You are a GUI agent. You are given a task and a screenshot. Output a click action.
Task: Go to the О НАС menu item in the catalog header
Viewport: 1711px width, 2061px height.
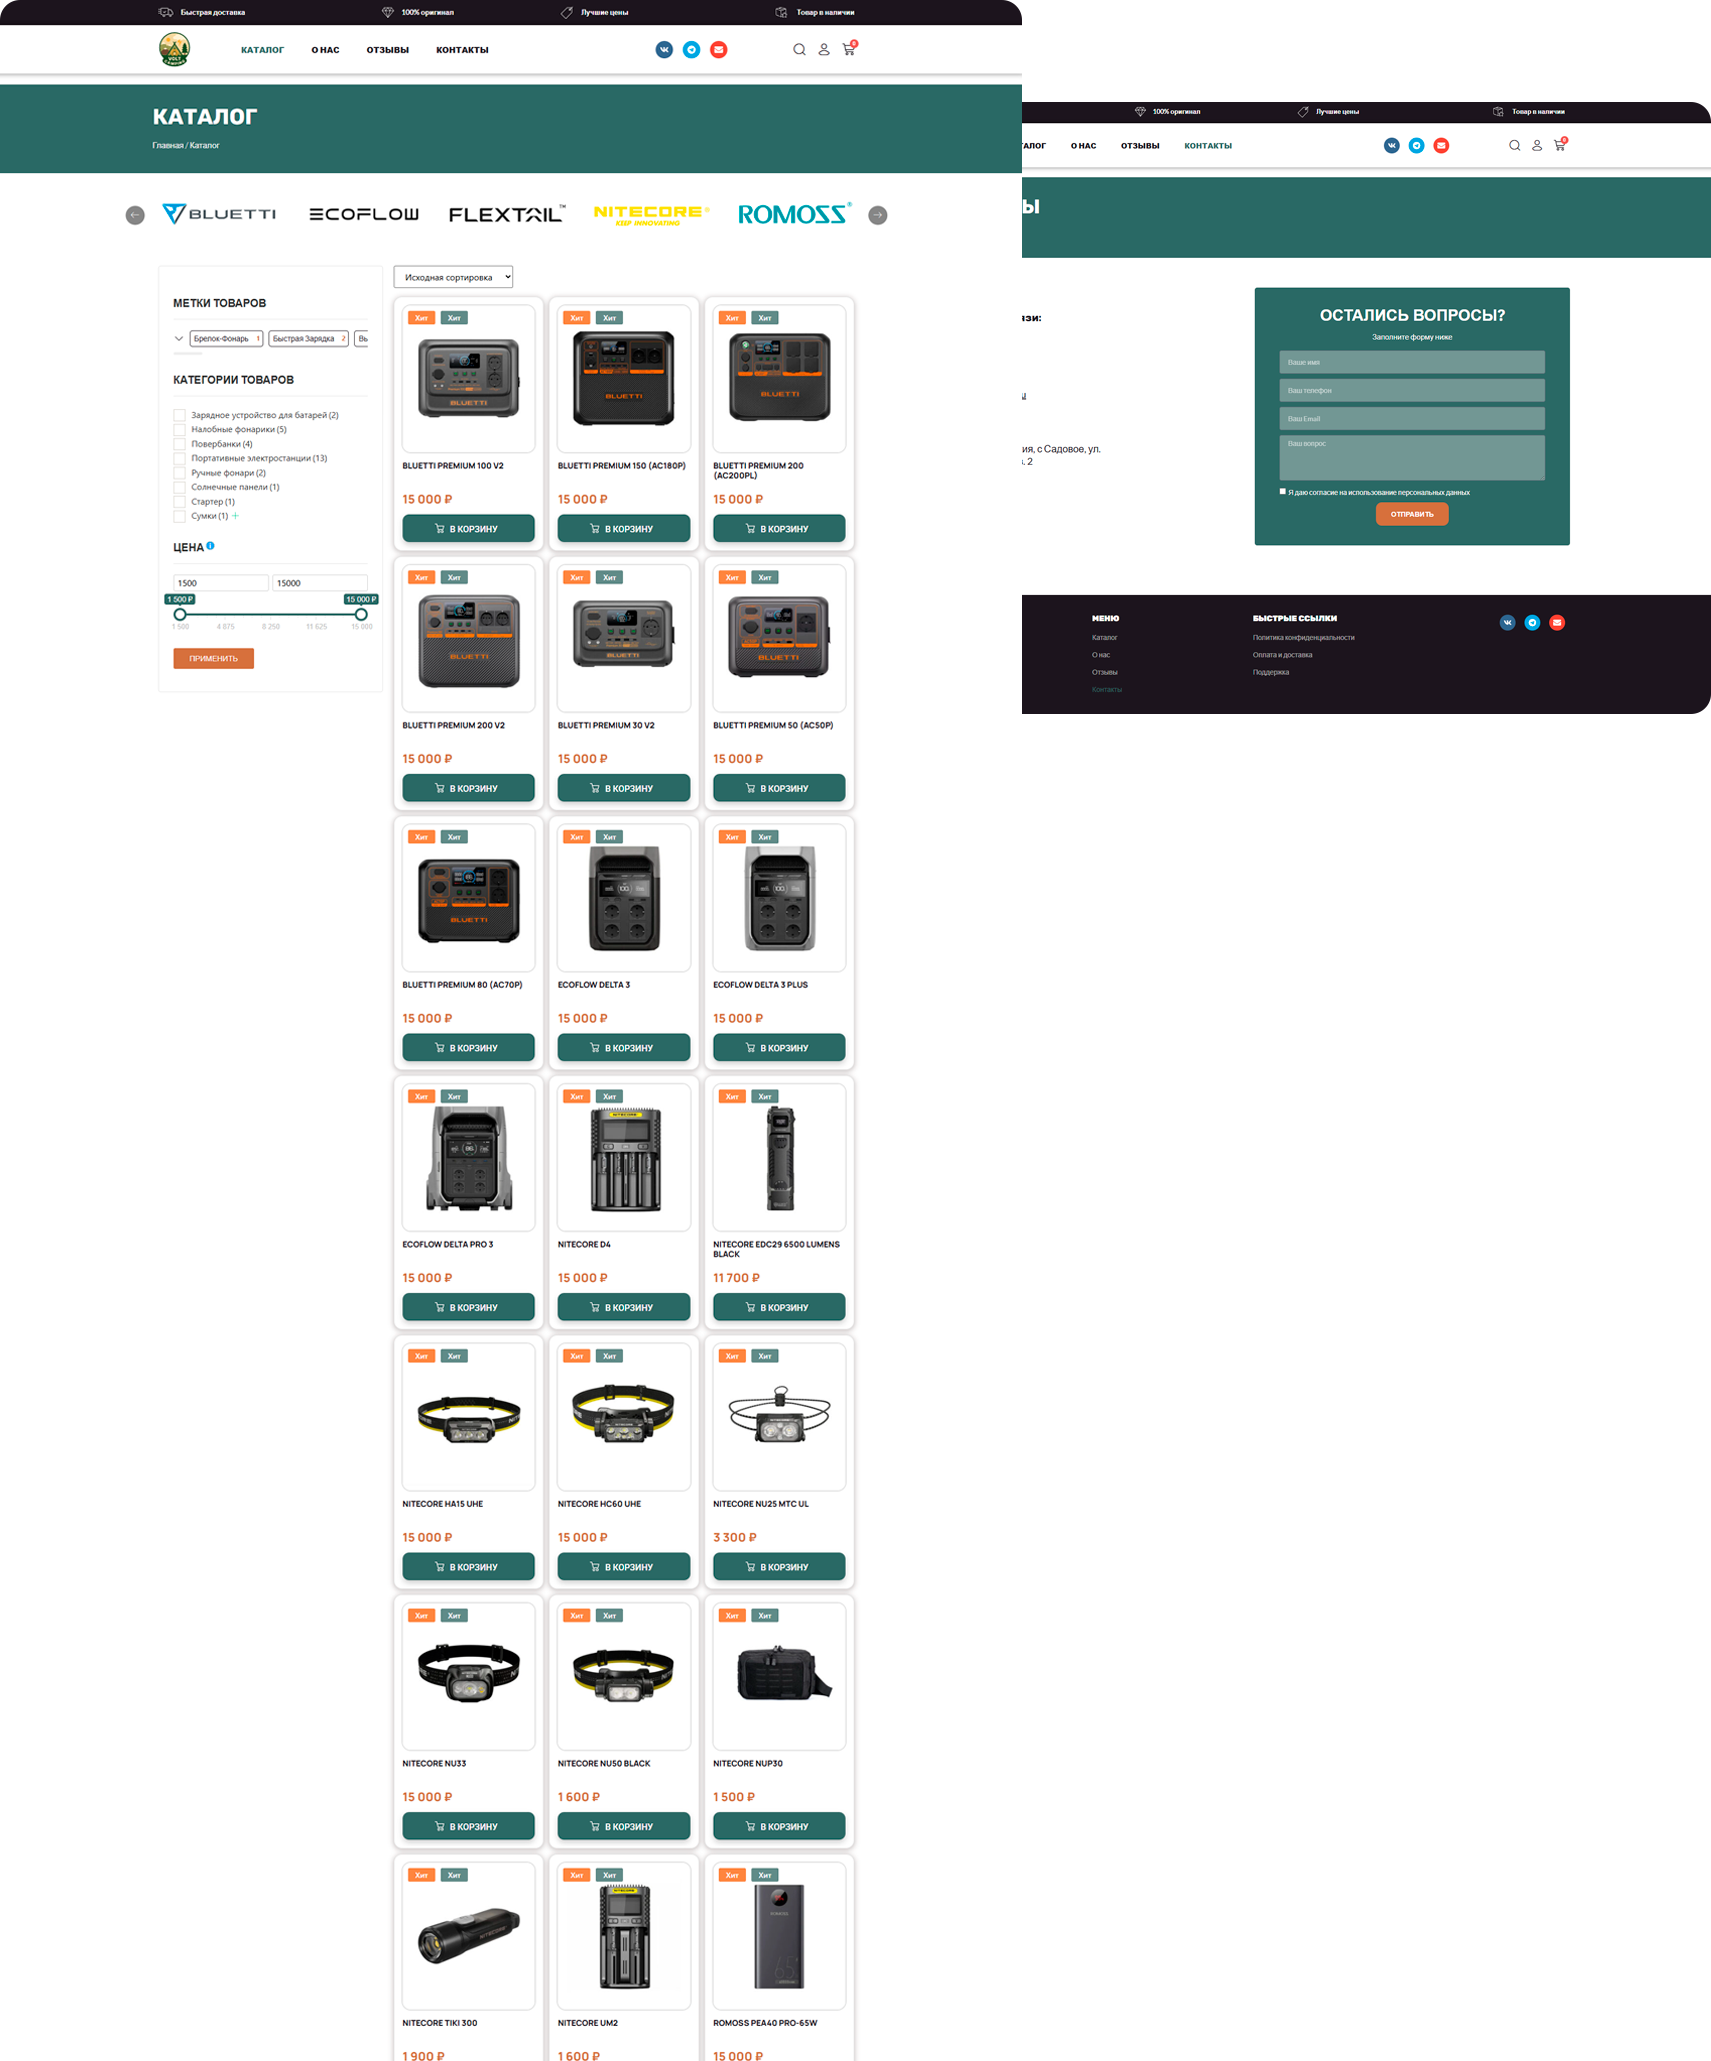click(x=325, y=50)
